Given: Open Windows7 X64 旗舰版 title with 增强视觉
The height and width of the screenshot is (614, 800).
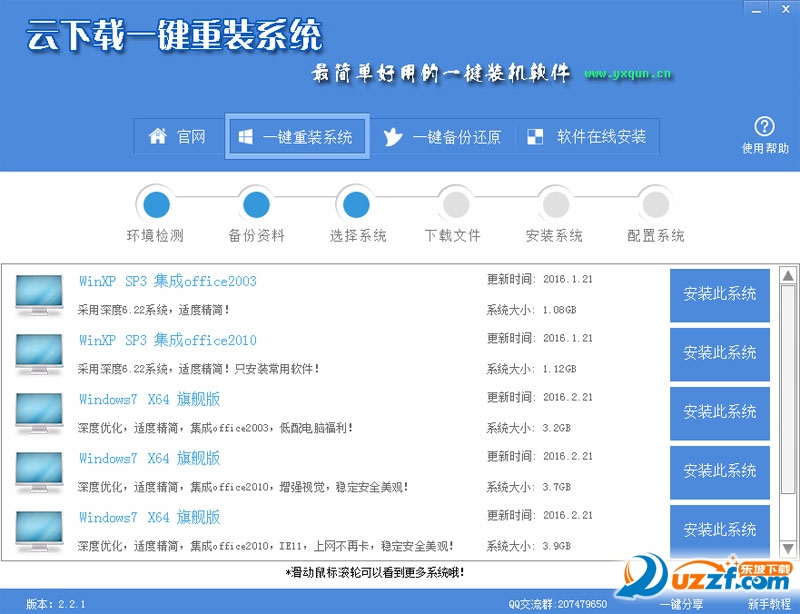Looking at the screenshot, I should pos(149,458).
